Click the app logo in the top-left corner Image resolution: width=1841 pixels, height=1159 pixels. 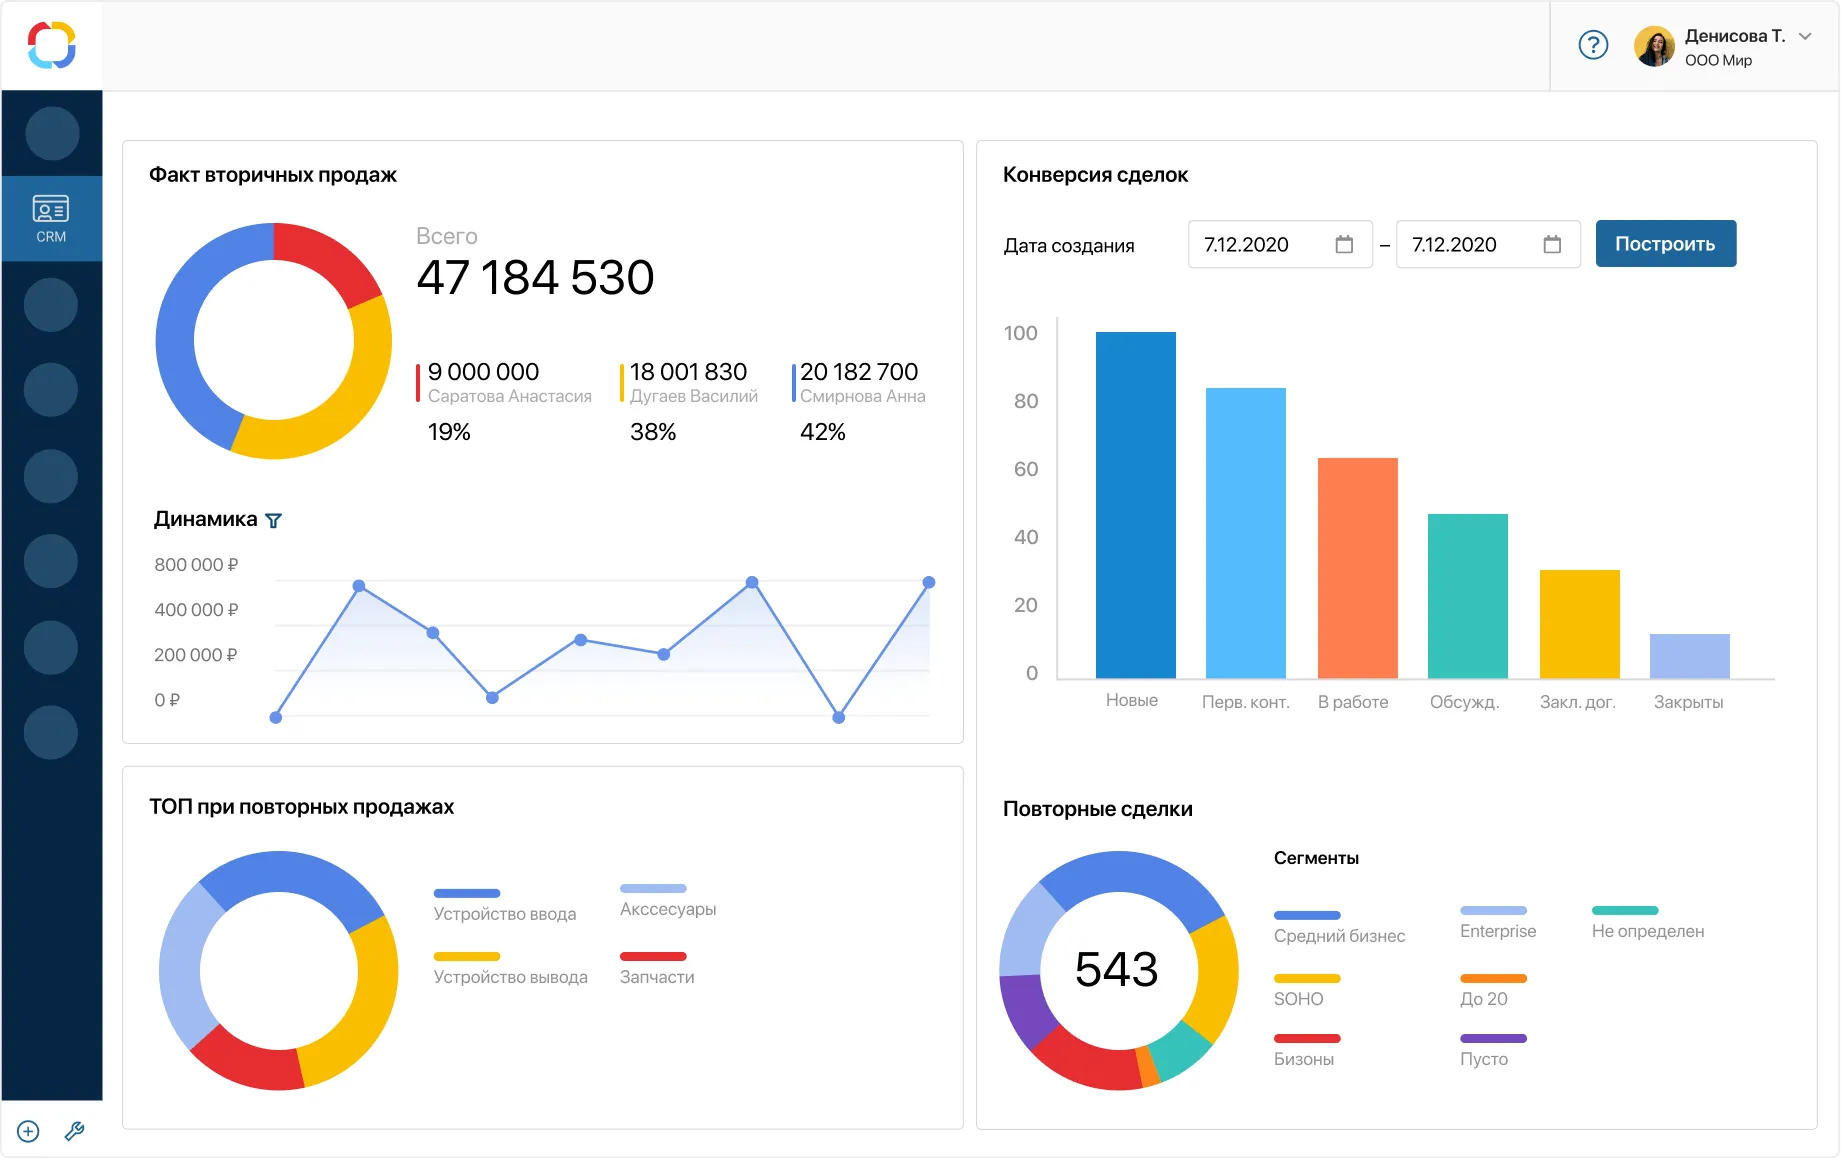[x=51, y=45]
